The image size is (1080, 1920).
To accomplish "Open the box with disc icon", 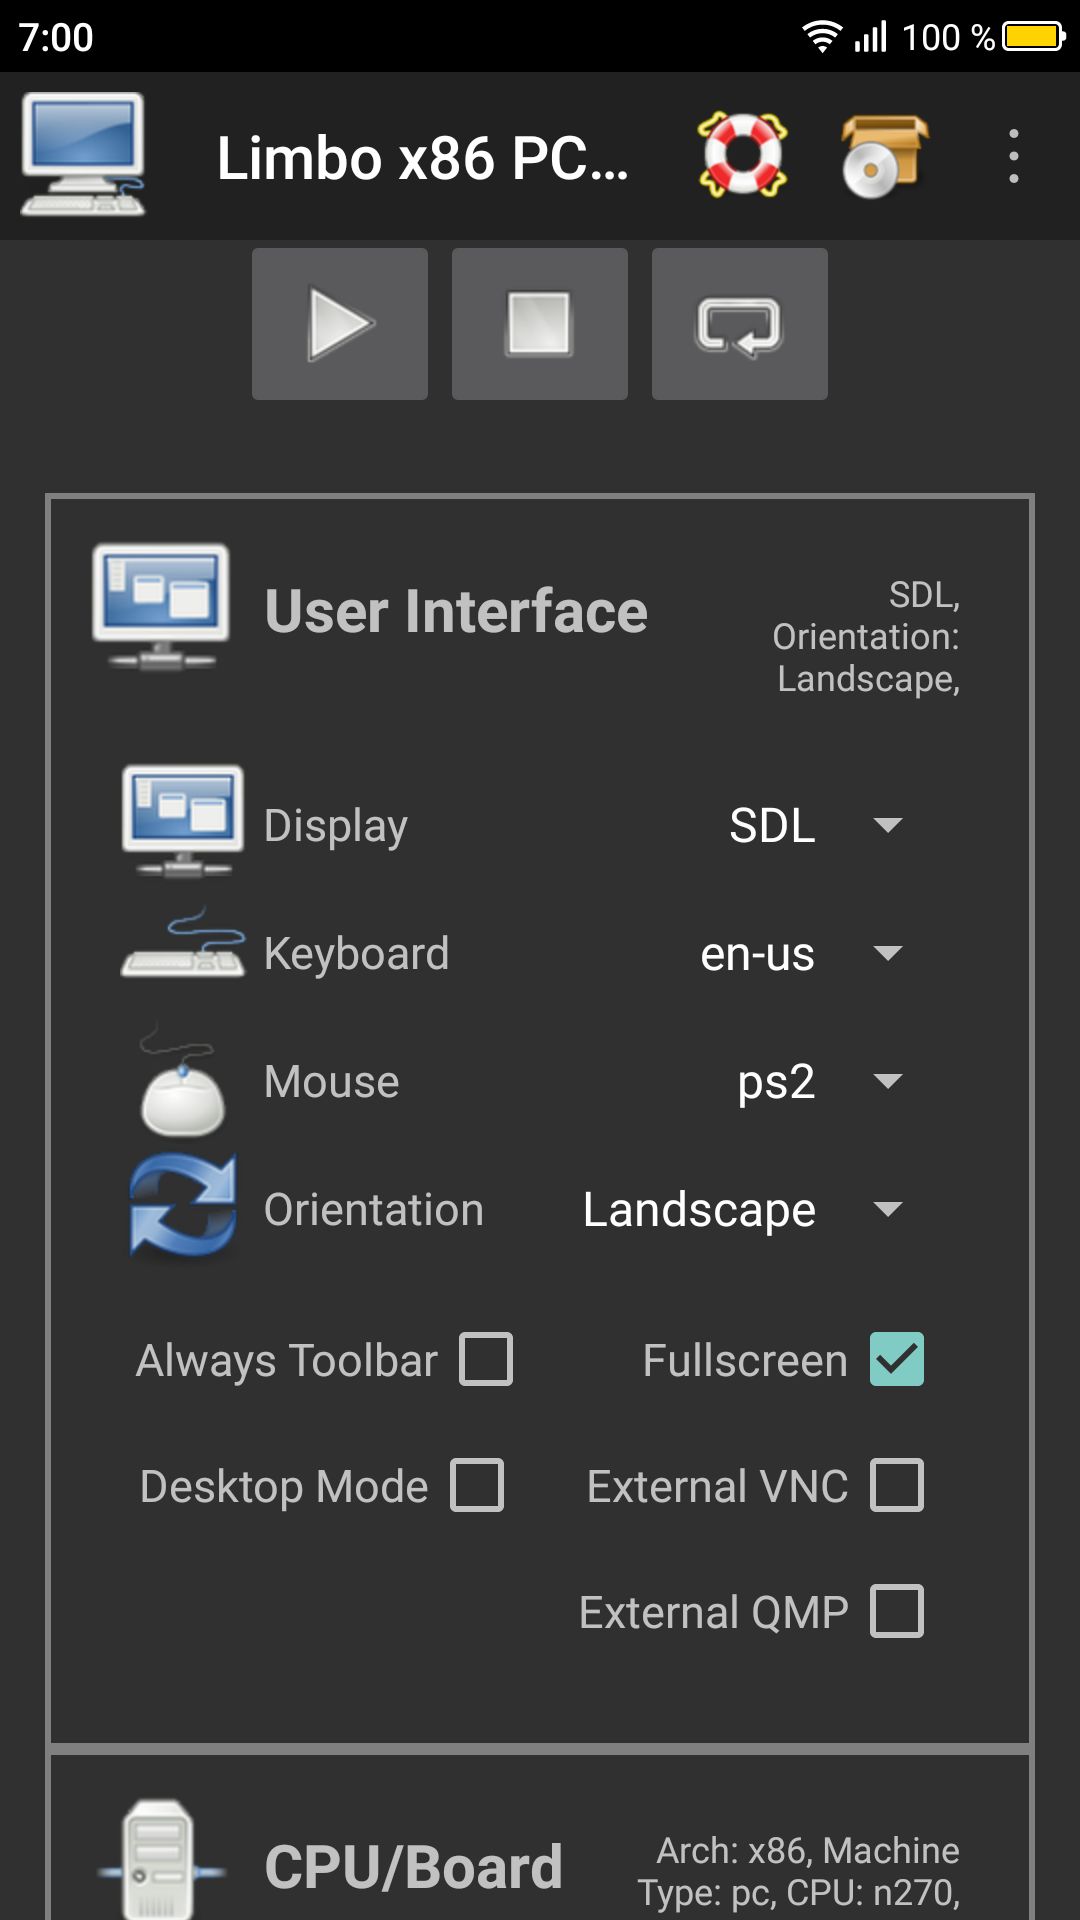I will click(x=883, y=155).
